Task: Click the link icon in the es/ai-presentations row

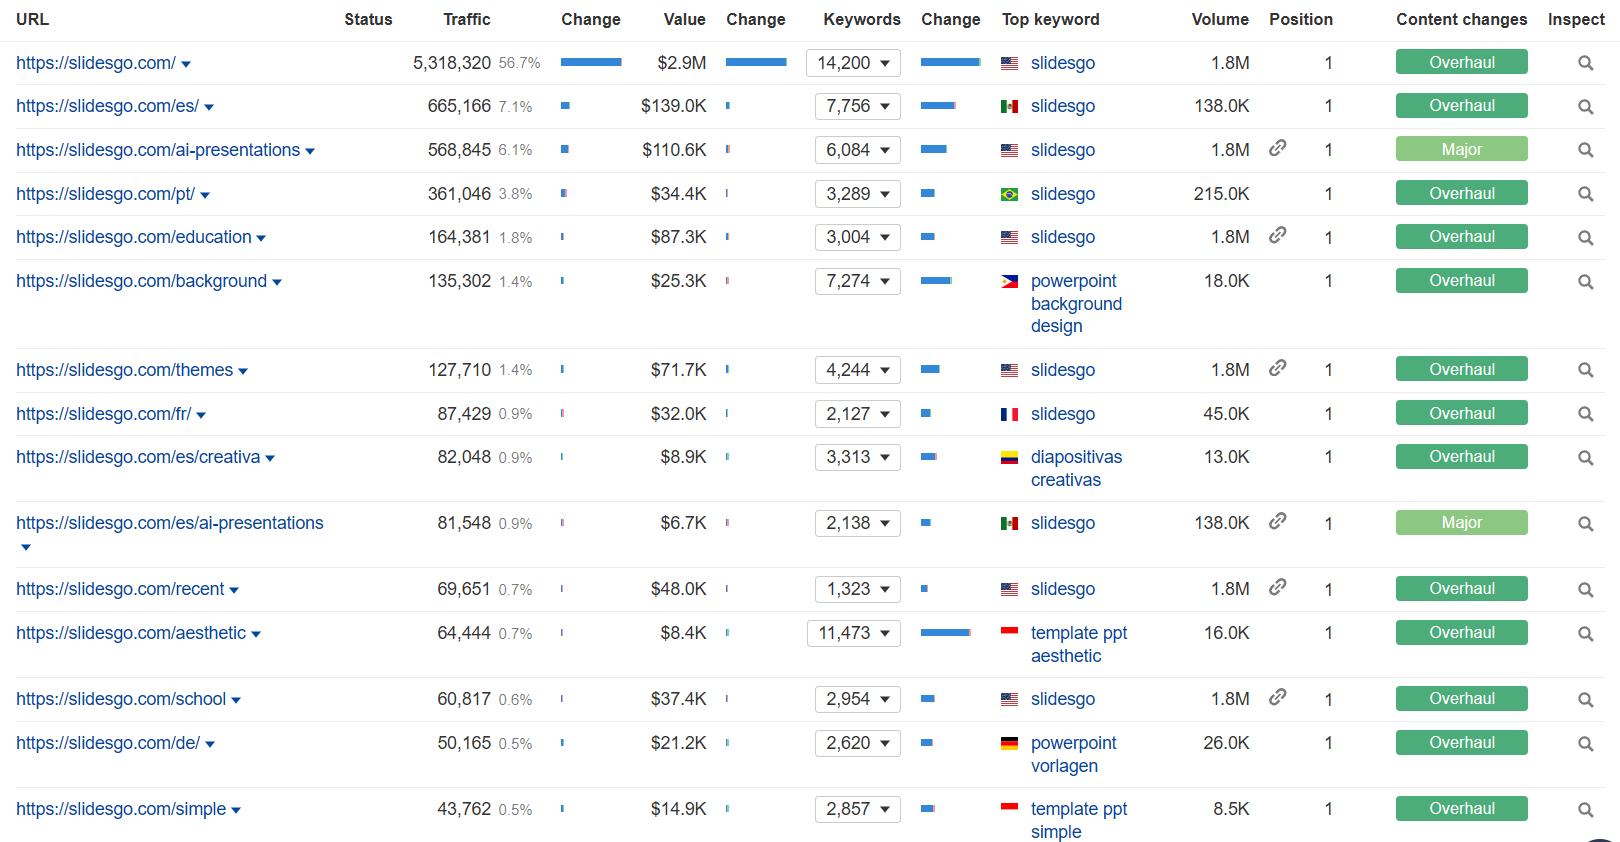Action: click(x=1277, y=521)
